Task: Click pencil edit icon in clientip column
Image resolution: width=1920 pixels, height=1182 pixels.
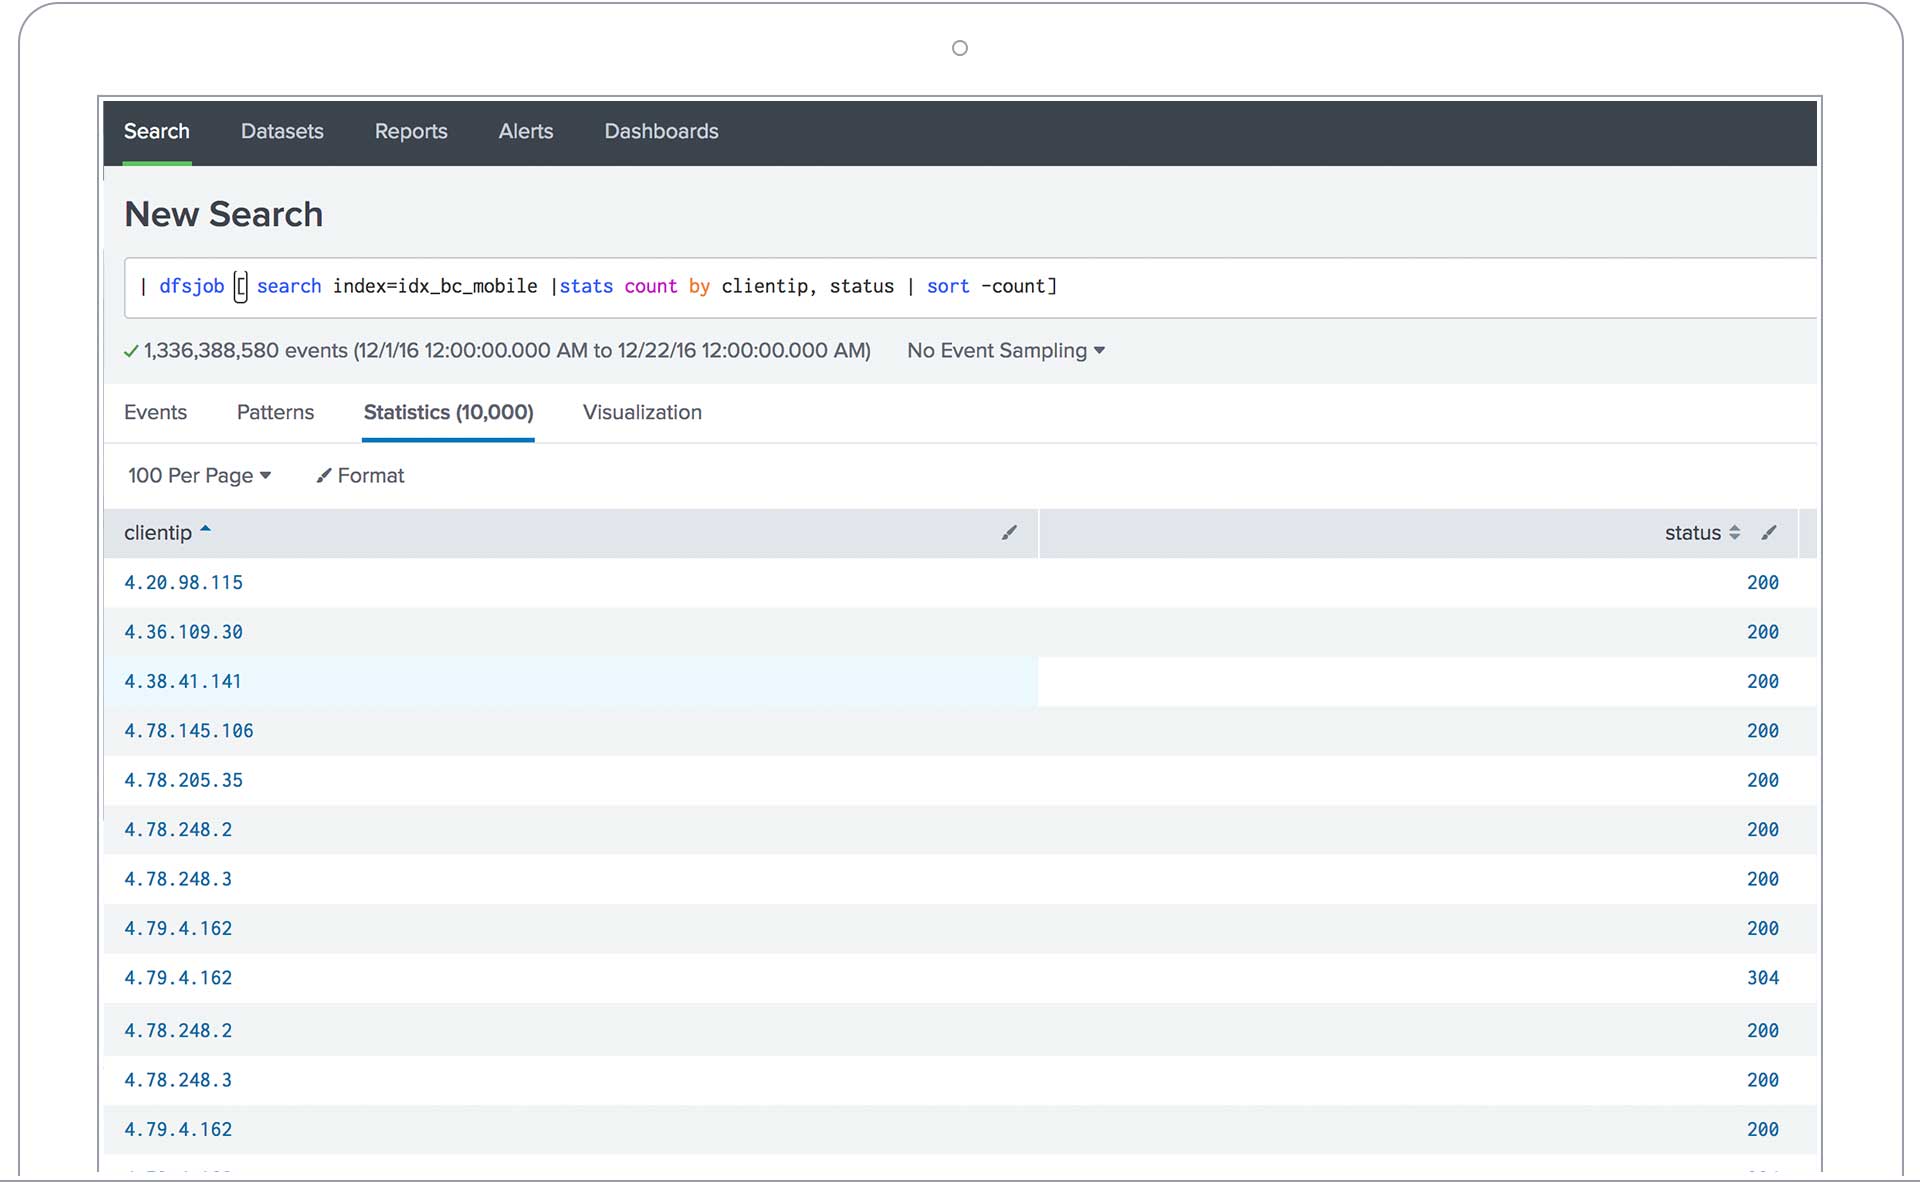Action: pos(1009,533)
